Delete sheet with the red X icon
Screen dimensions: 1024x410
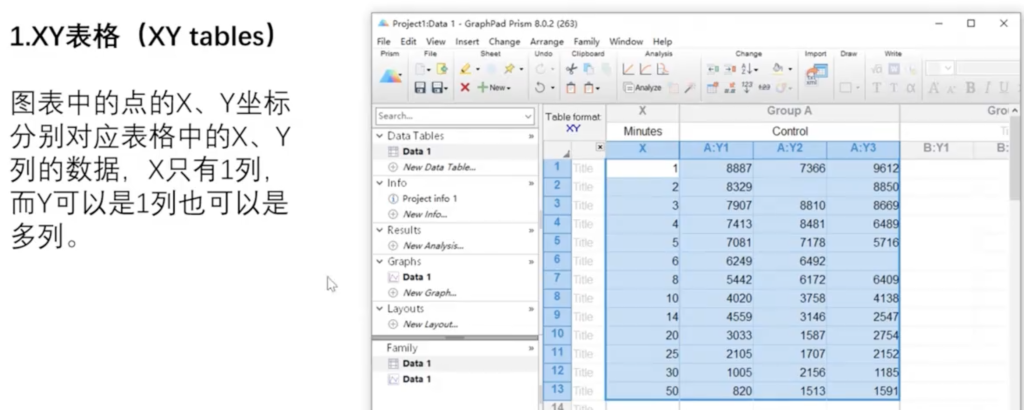pyautogui.click(x=465, y=88)
